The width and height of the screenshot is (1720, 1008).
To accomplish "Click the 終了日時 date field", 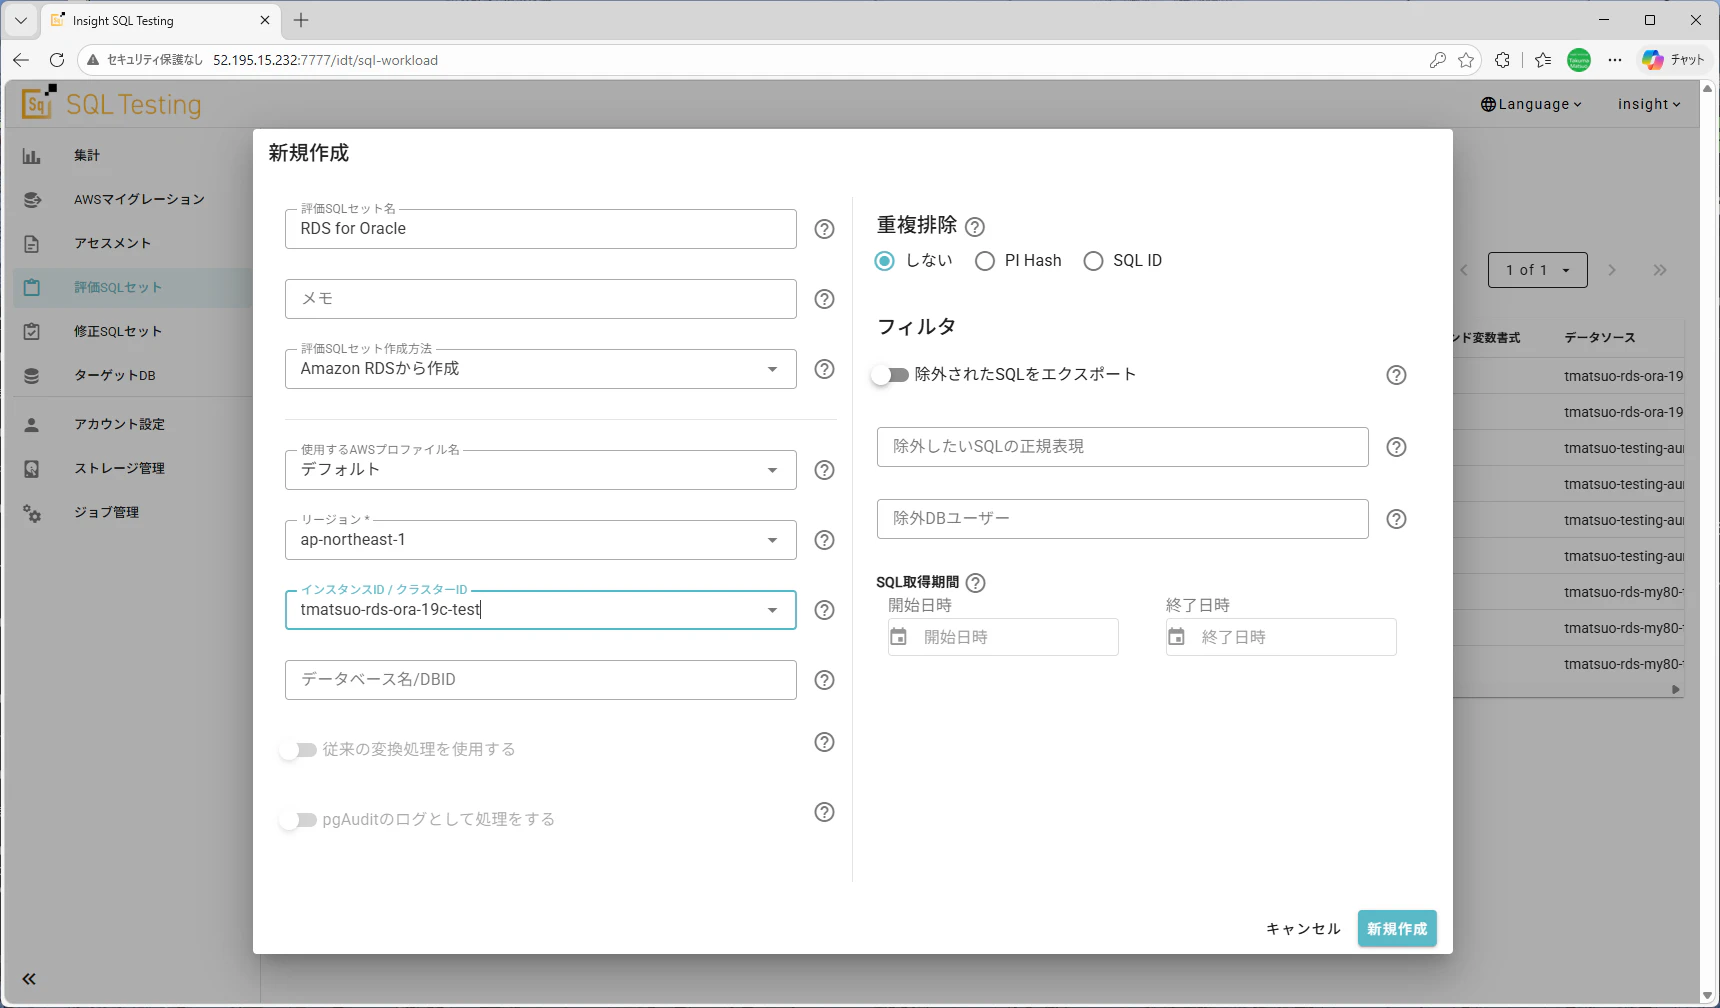I will (1281, 637).
